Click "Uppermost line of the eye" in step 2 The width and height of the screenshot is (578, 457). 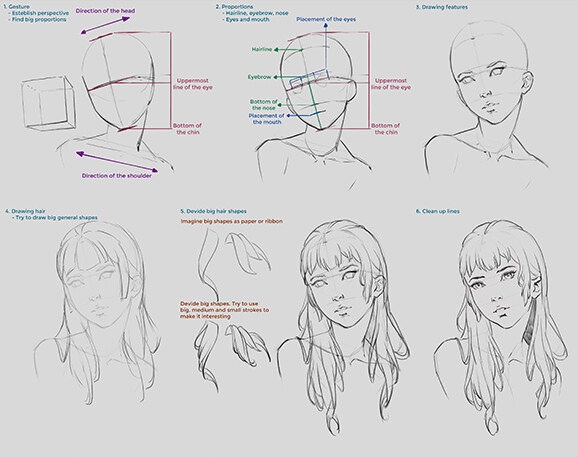click(391, 84)
